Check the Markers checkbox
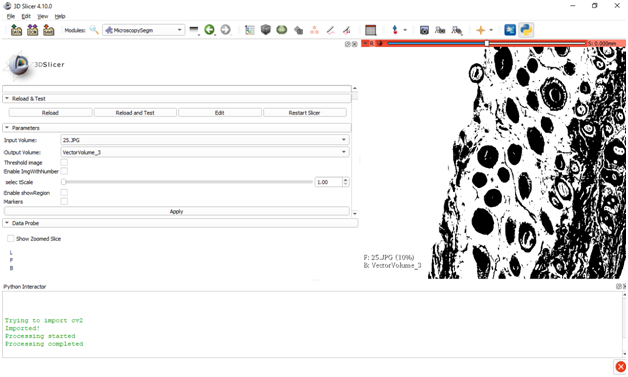 coord(64,202)
